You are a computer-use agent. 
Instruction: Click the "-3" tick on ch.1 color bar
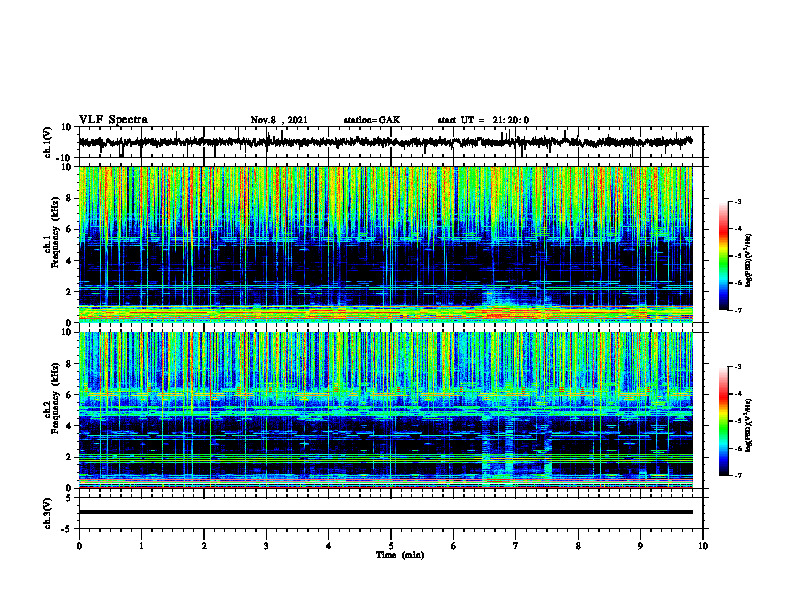(x=737, y=201)
